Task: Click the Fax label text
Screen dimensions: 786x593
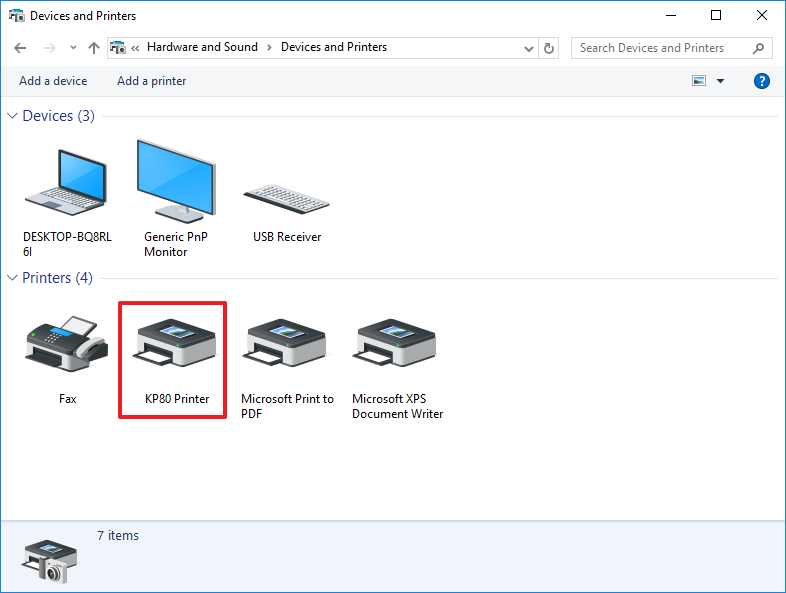Action: coord(68,399)
